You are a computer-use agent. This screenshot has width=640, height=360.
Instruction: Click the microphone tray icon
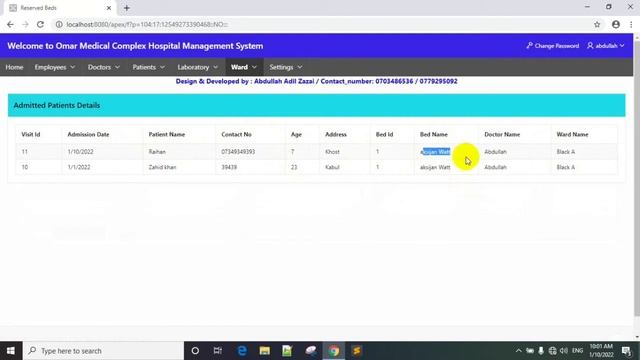541,351
